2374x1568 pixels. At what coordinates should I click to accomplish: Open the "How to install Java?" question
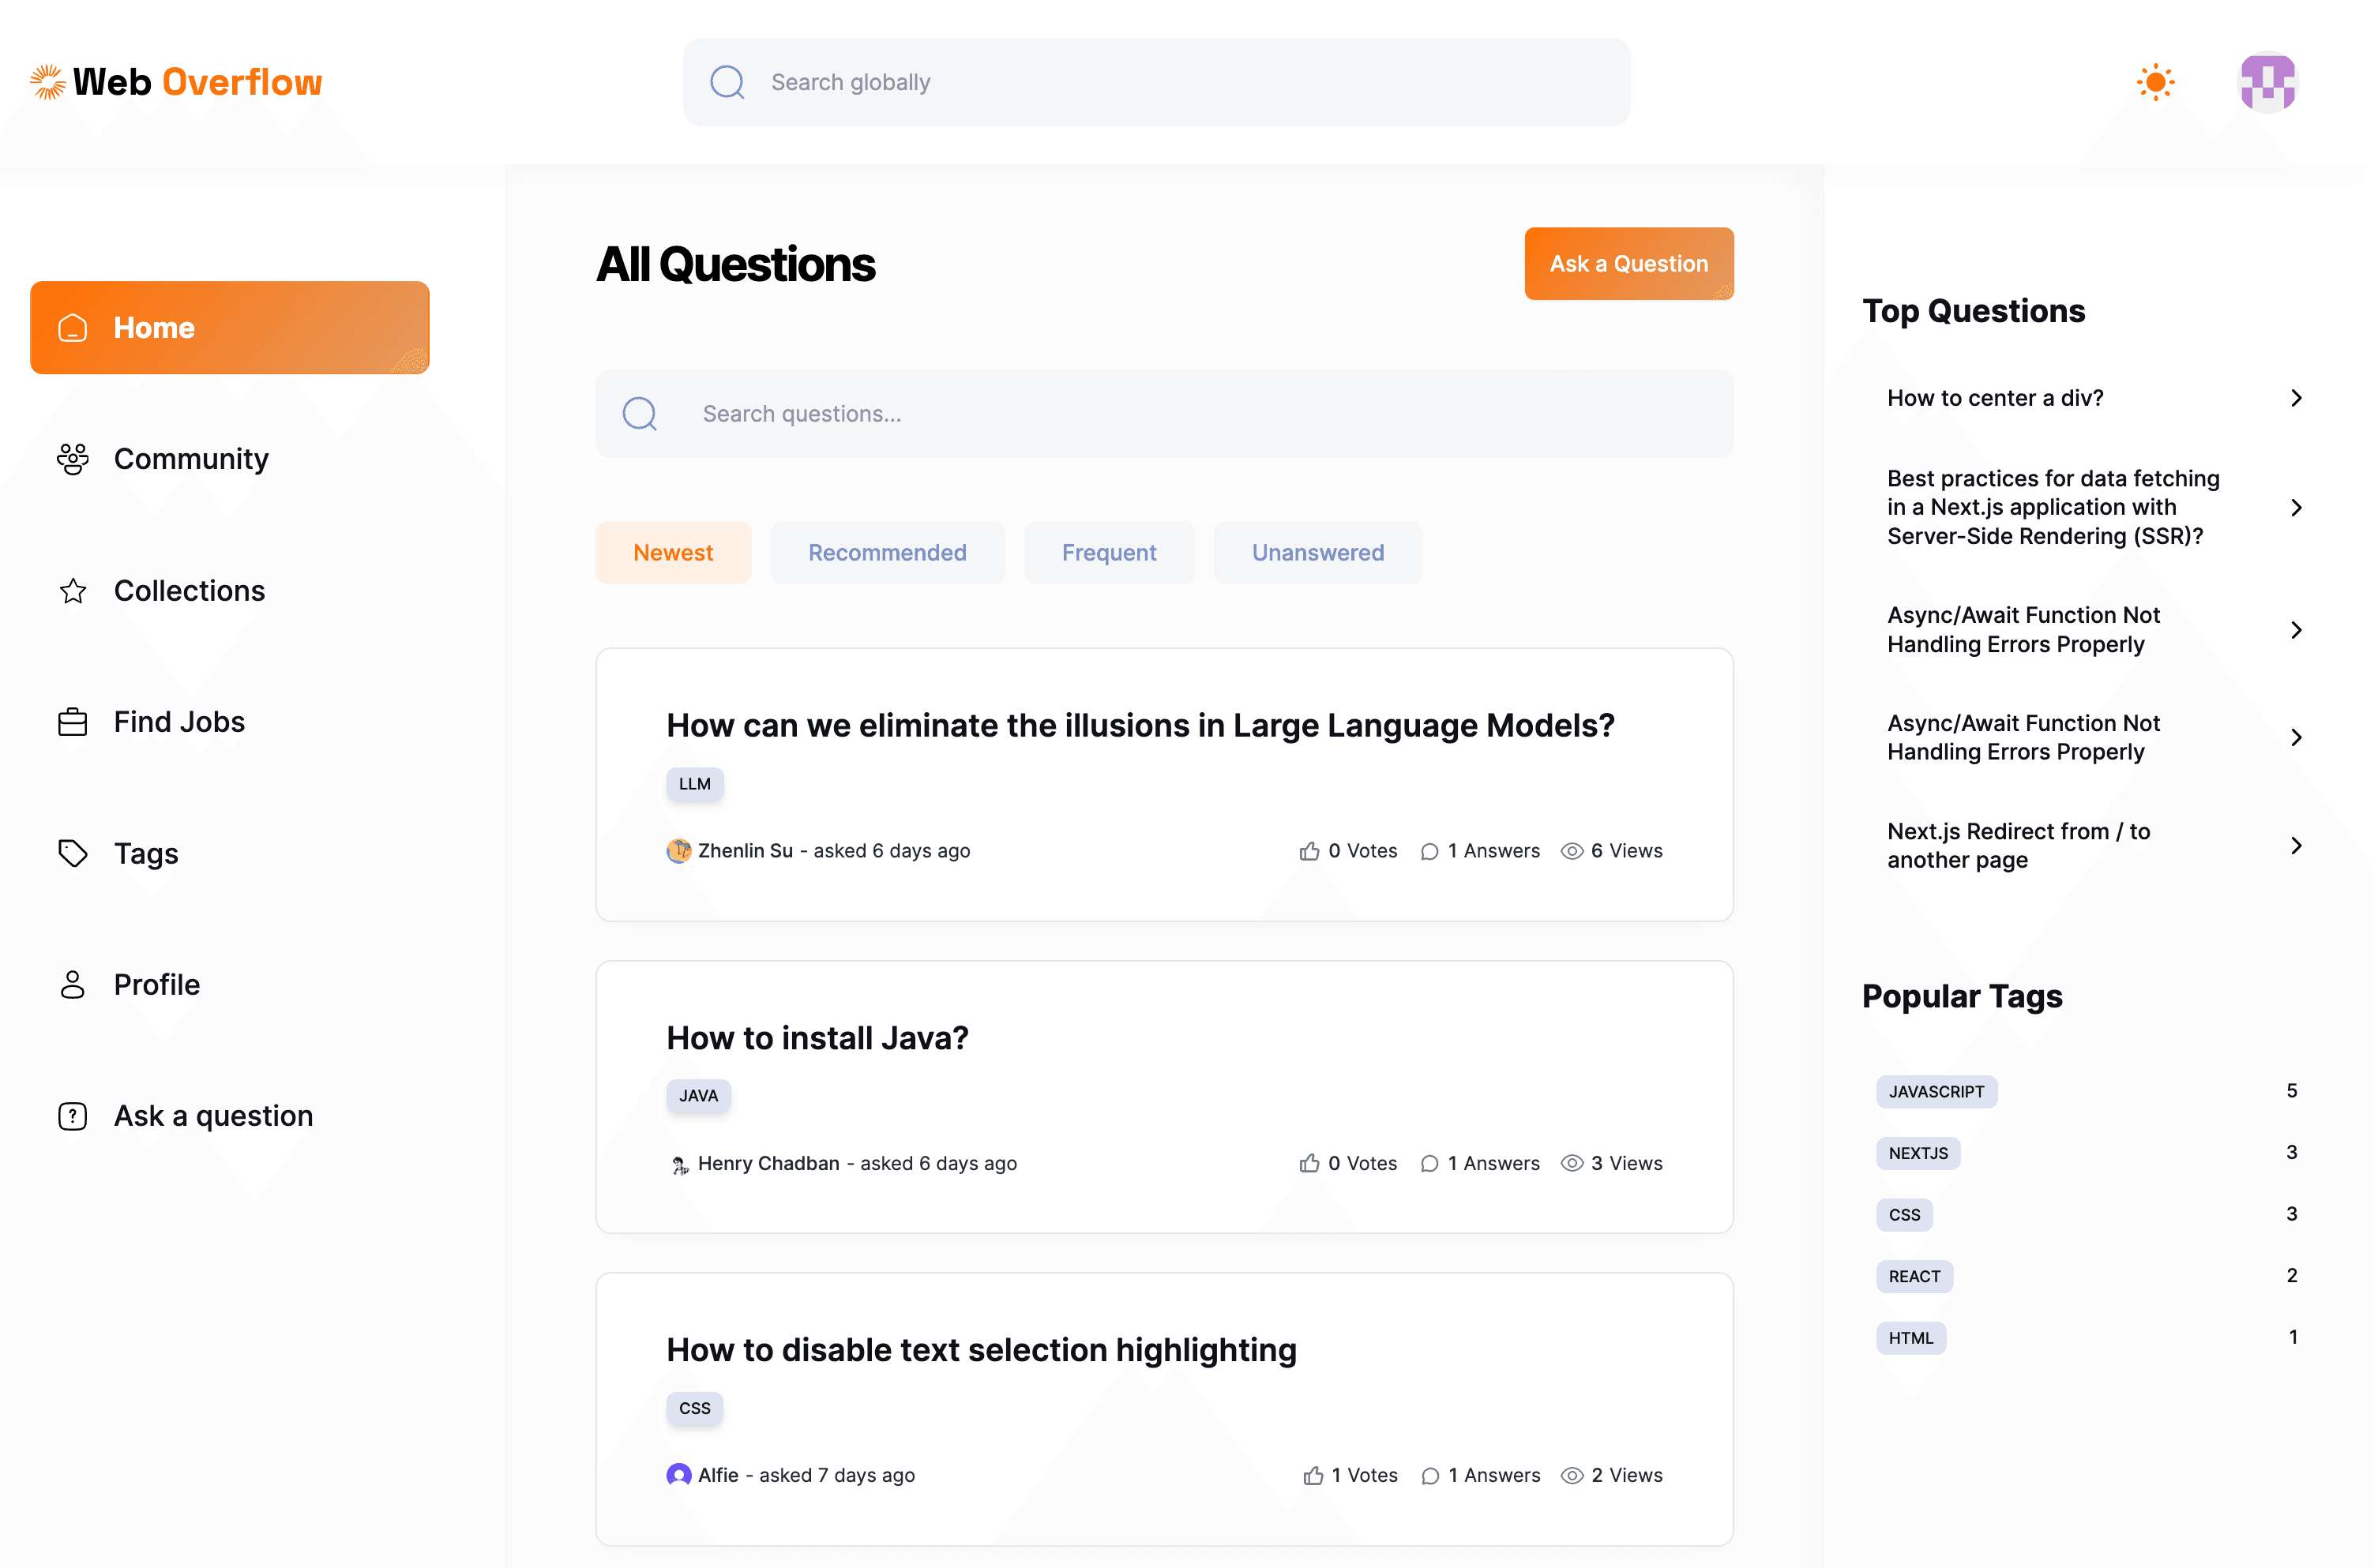(x=817, y=1038)
